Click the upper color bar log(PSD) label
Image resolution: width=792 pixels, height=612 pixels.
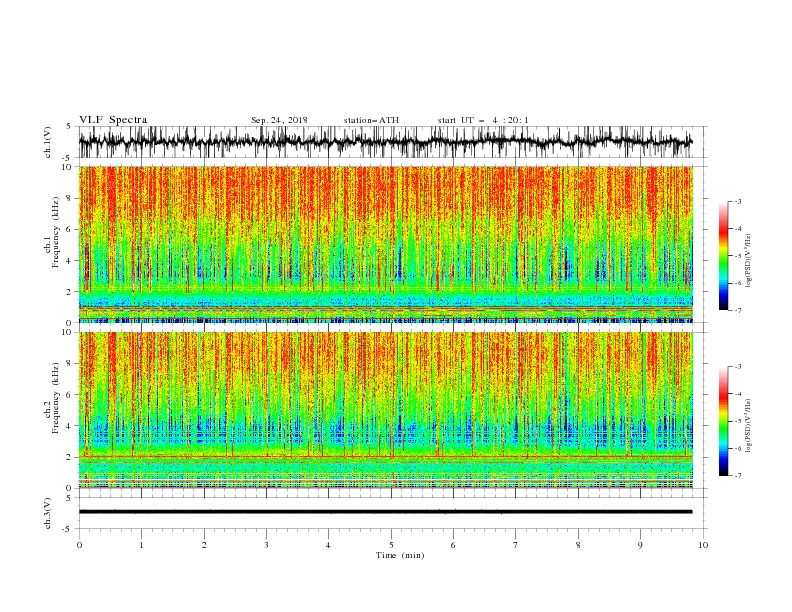point(748,261)
